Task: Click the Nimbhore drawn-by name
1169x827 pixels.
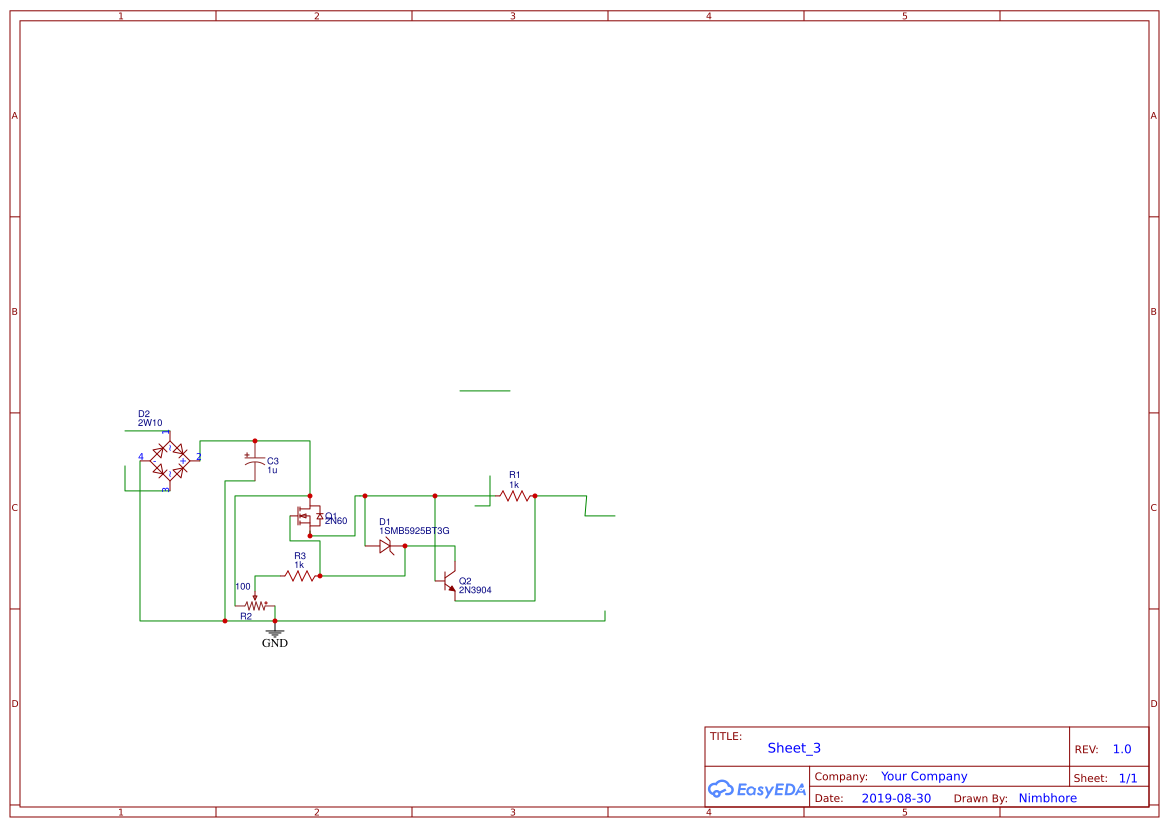Action: 1048,798
